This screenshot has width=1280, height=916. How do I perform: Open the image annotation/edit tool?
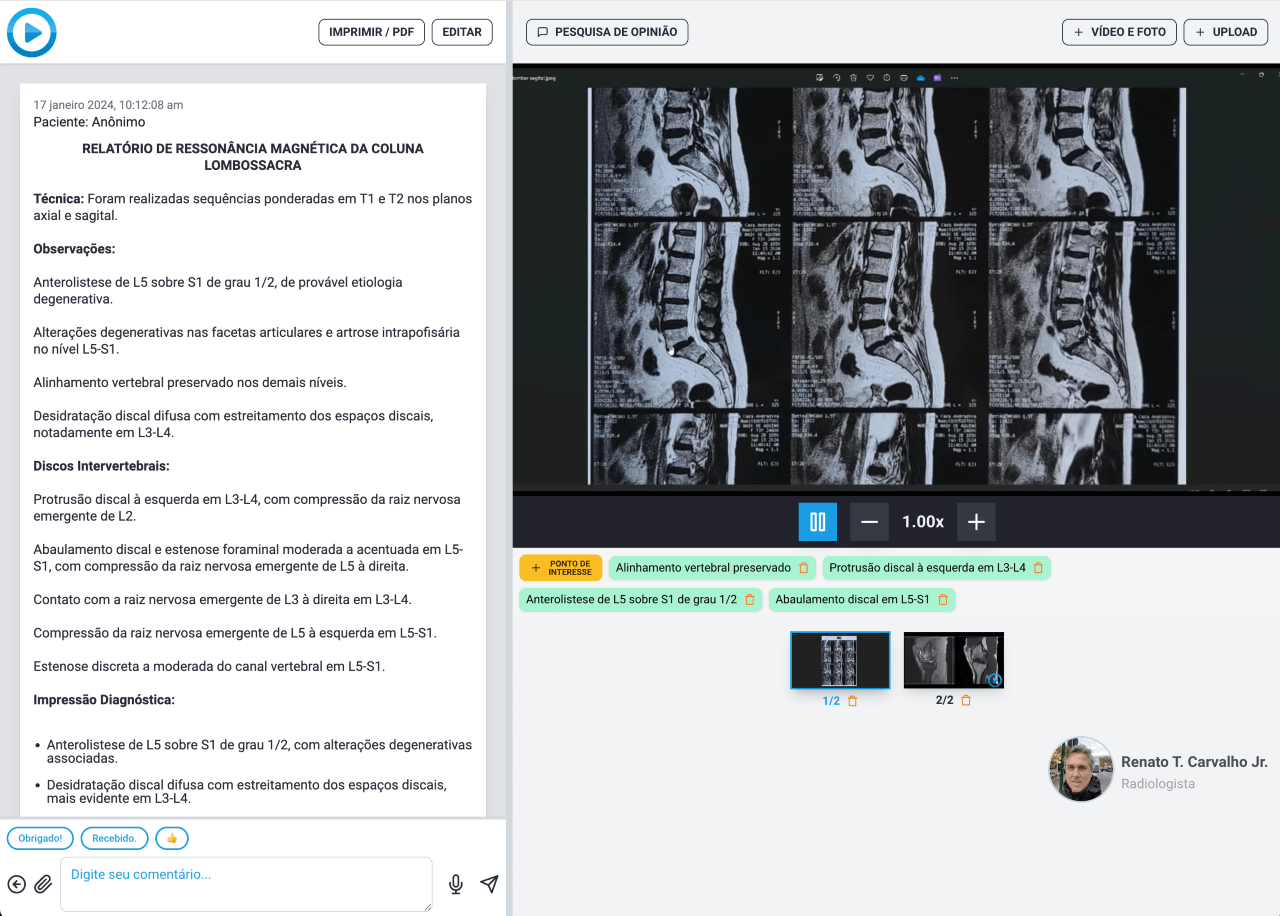pyautogui.click(x=819, y=78)
